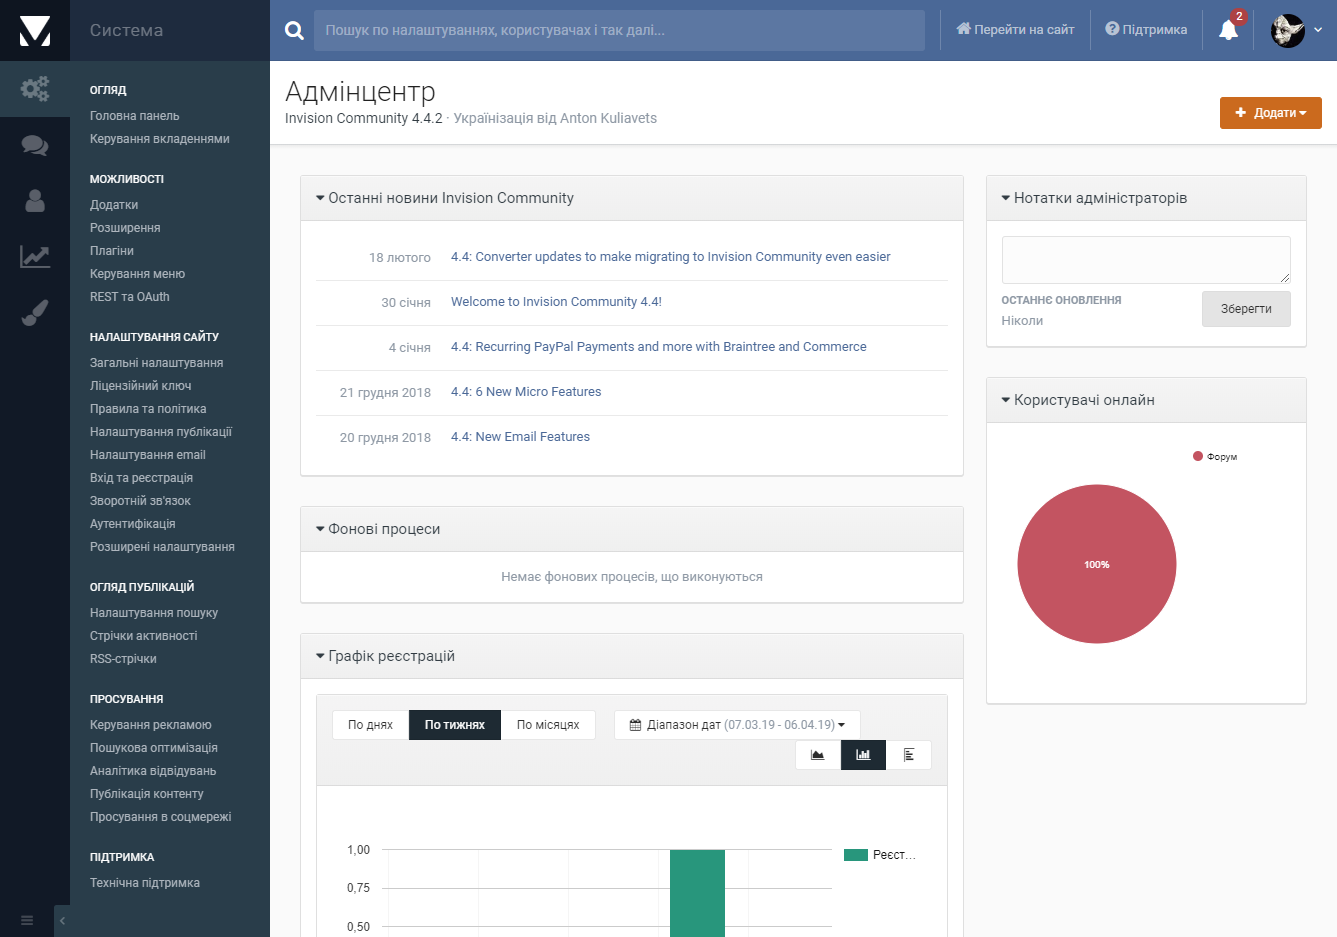The height and width of the screenshot is (937, 1337).
Task: Click 'Перейти на сайт' link
Action: point(1015,30)
